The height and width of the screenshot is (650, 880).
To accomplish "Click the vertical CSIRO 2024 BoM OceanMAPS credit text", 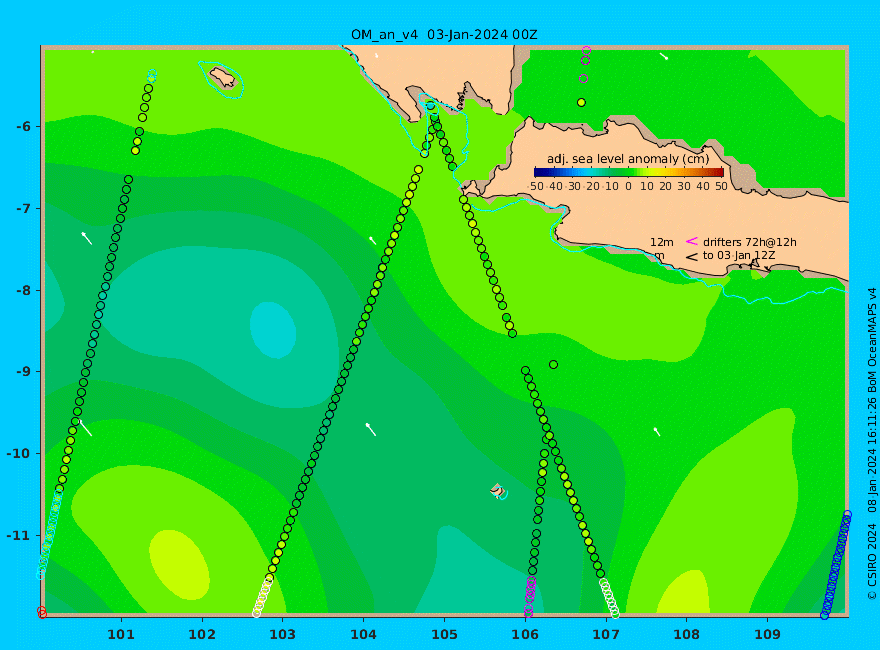I will (872, 444).
